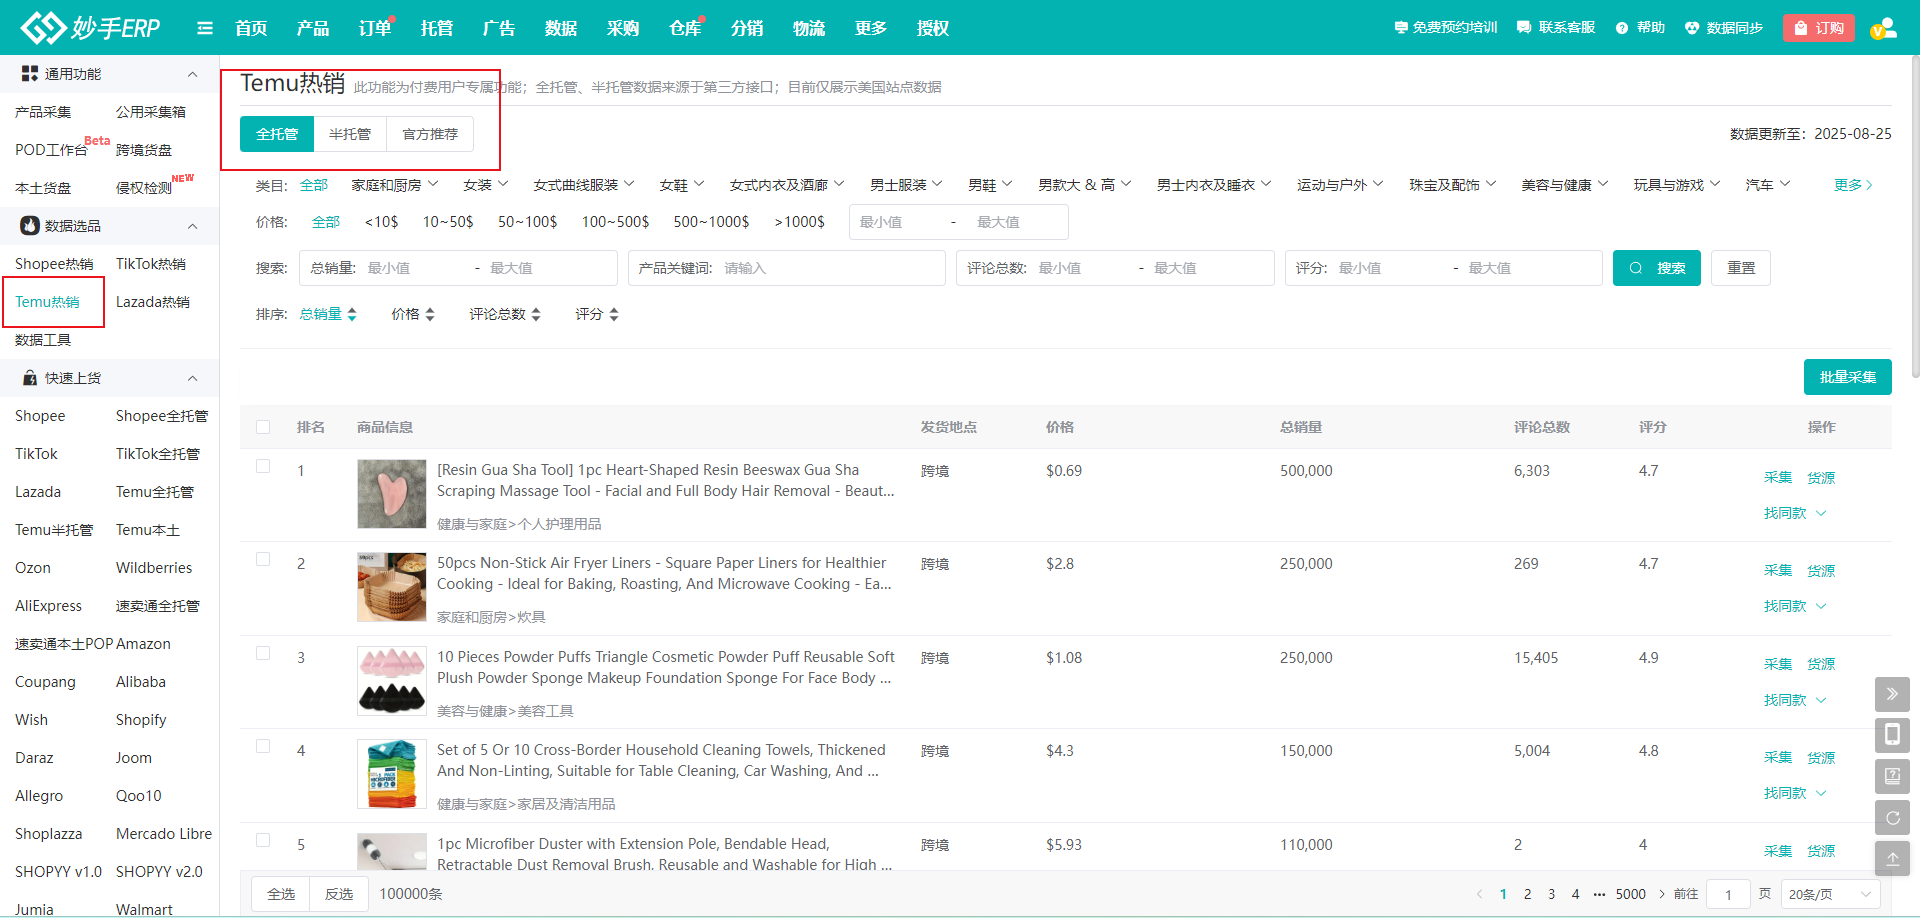Open the user account avatar icon
The image size is (1920, 918).
[x=1883, y=28]
